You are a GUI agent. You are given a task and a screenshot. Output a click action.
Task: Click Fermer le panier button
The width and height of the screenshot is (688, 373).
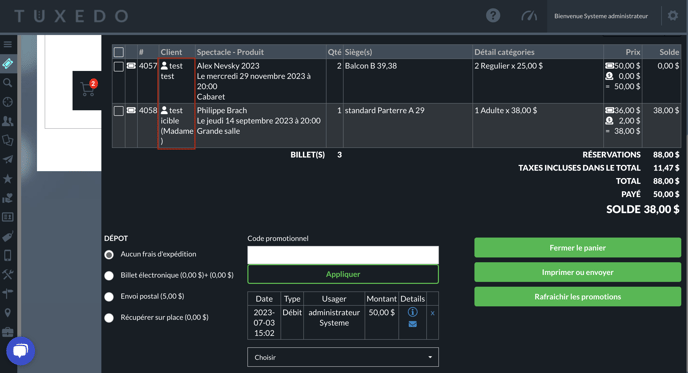pos(577,248)
